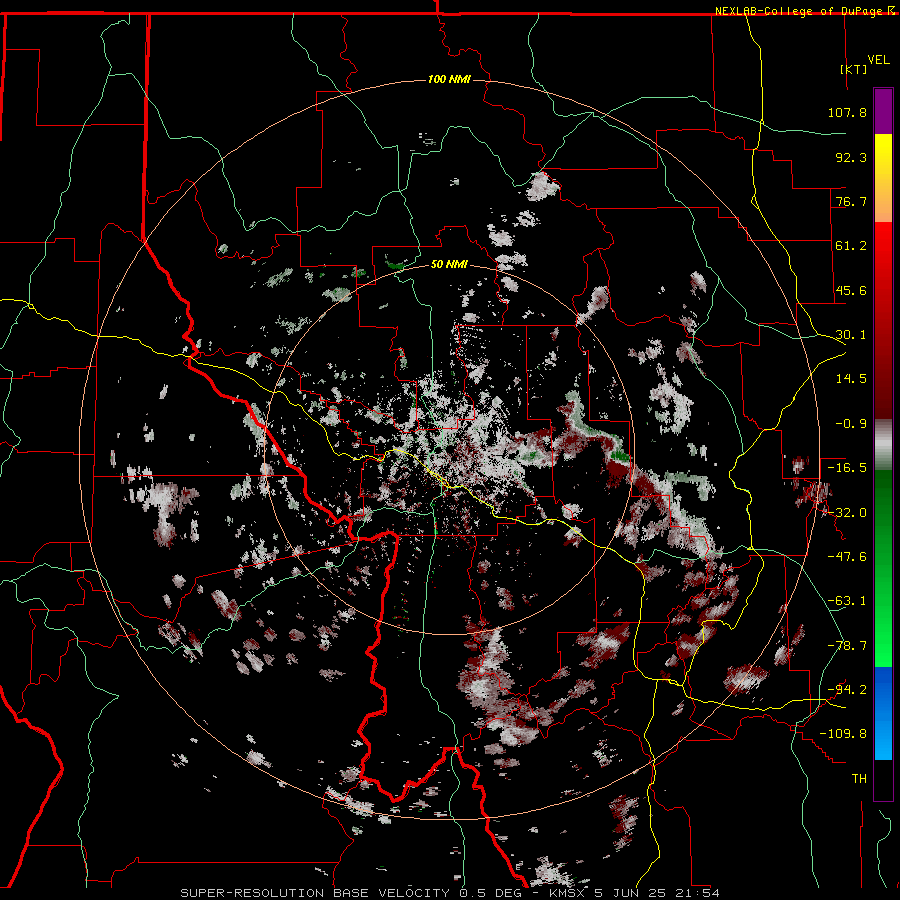Click the KMSX station identifier in the caption
This screenshot has width=900, height=900.
click(x=568, y=893)
